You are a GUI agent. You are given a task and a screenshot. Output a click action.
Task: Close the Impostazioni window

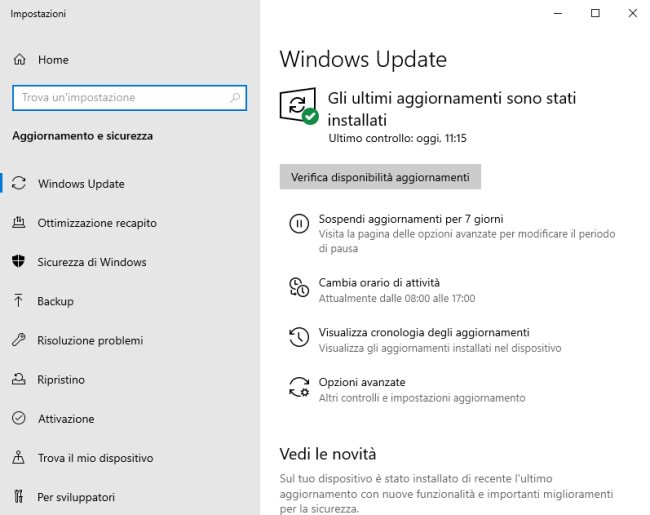click(632, 13)
